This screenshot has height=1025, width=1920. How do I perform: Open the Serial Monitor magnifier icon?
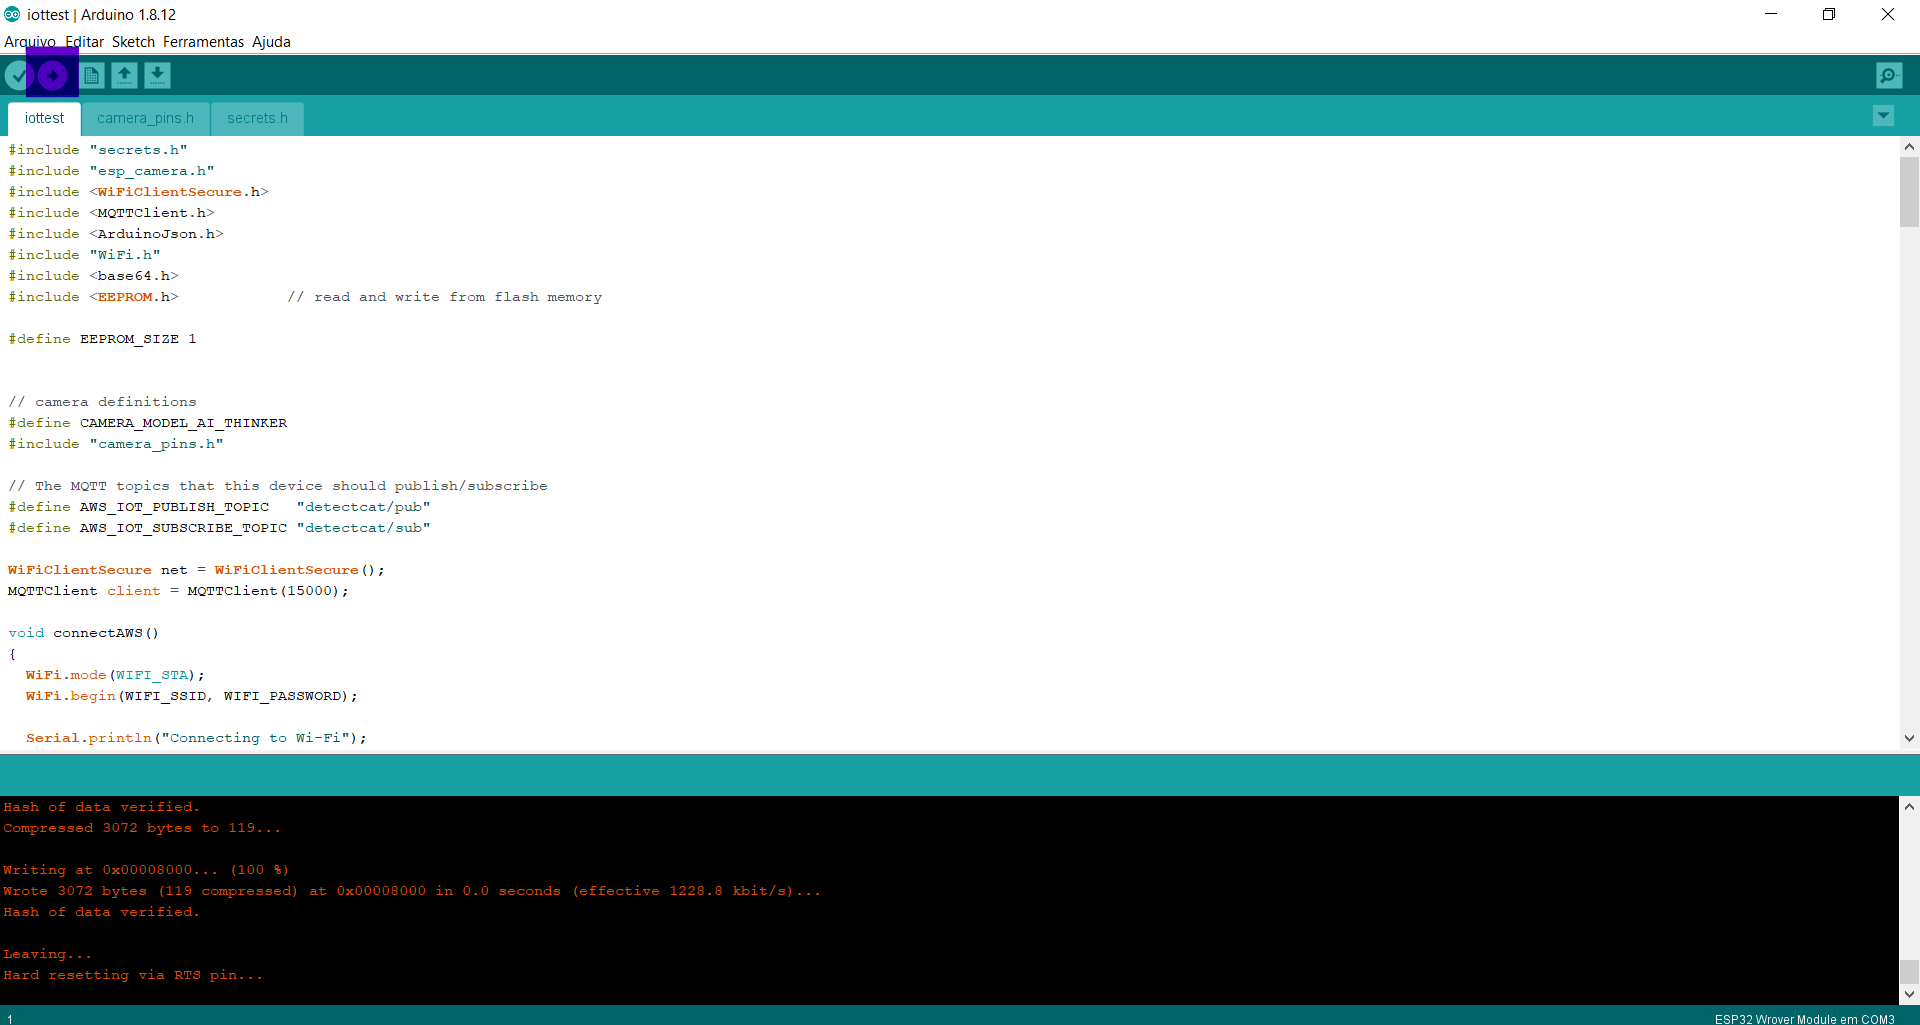pos(1888,76)
